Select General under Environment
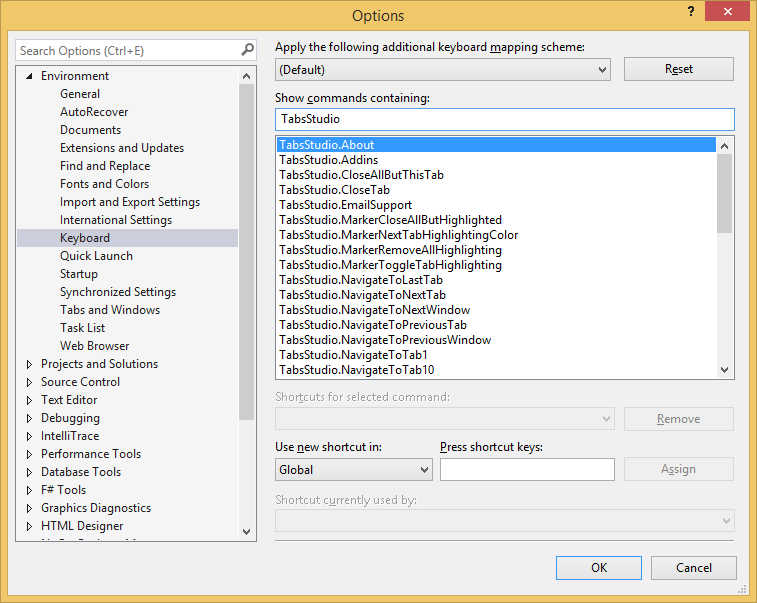Viewport: 757px width, 603px height. pos(80,94)
